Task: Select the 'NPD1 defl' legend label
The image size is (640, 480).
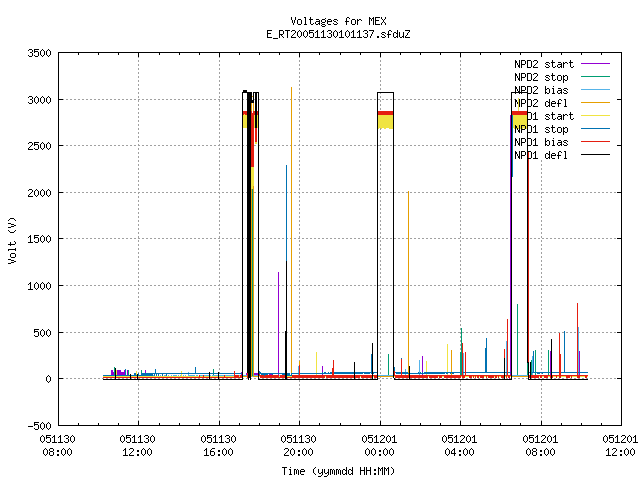Action: pyautogui.click(x=541, y=156)
